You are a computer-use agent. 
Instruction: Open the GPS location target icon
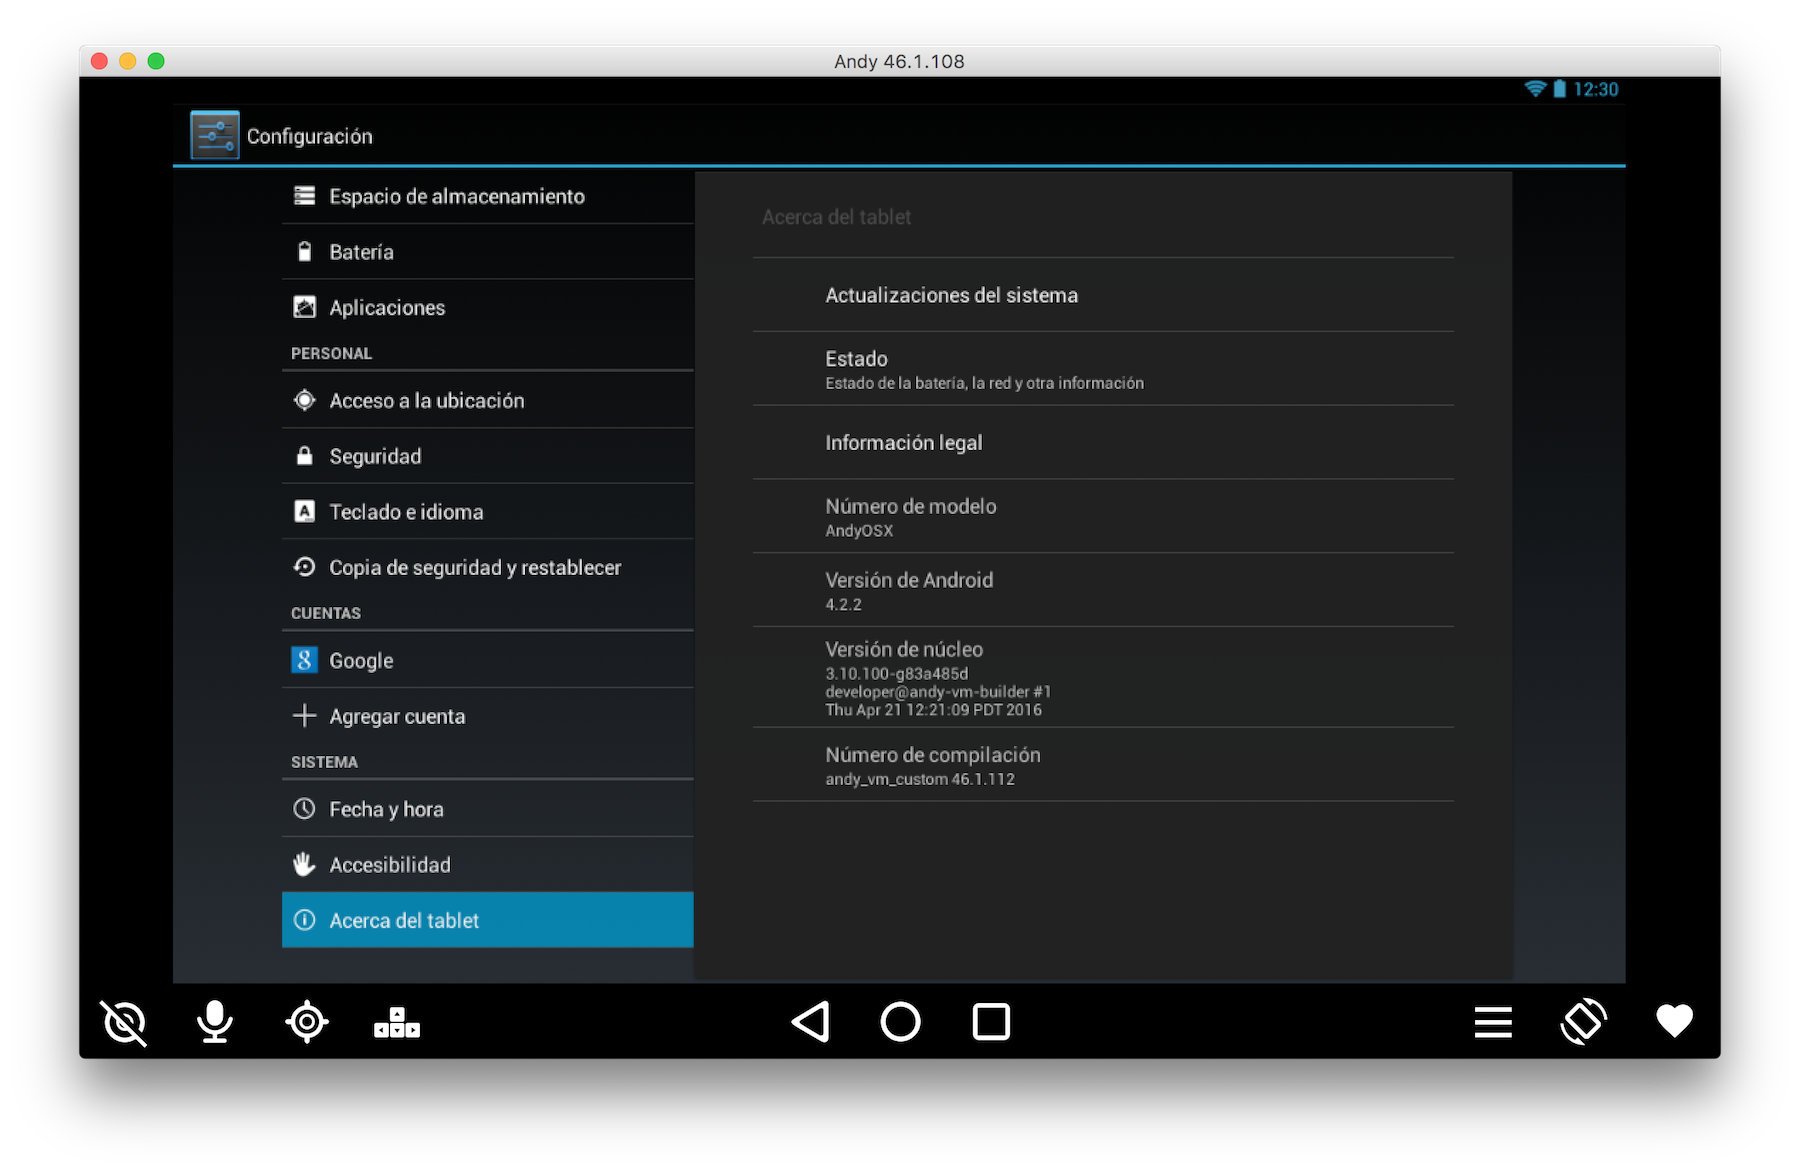307,1022
